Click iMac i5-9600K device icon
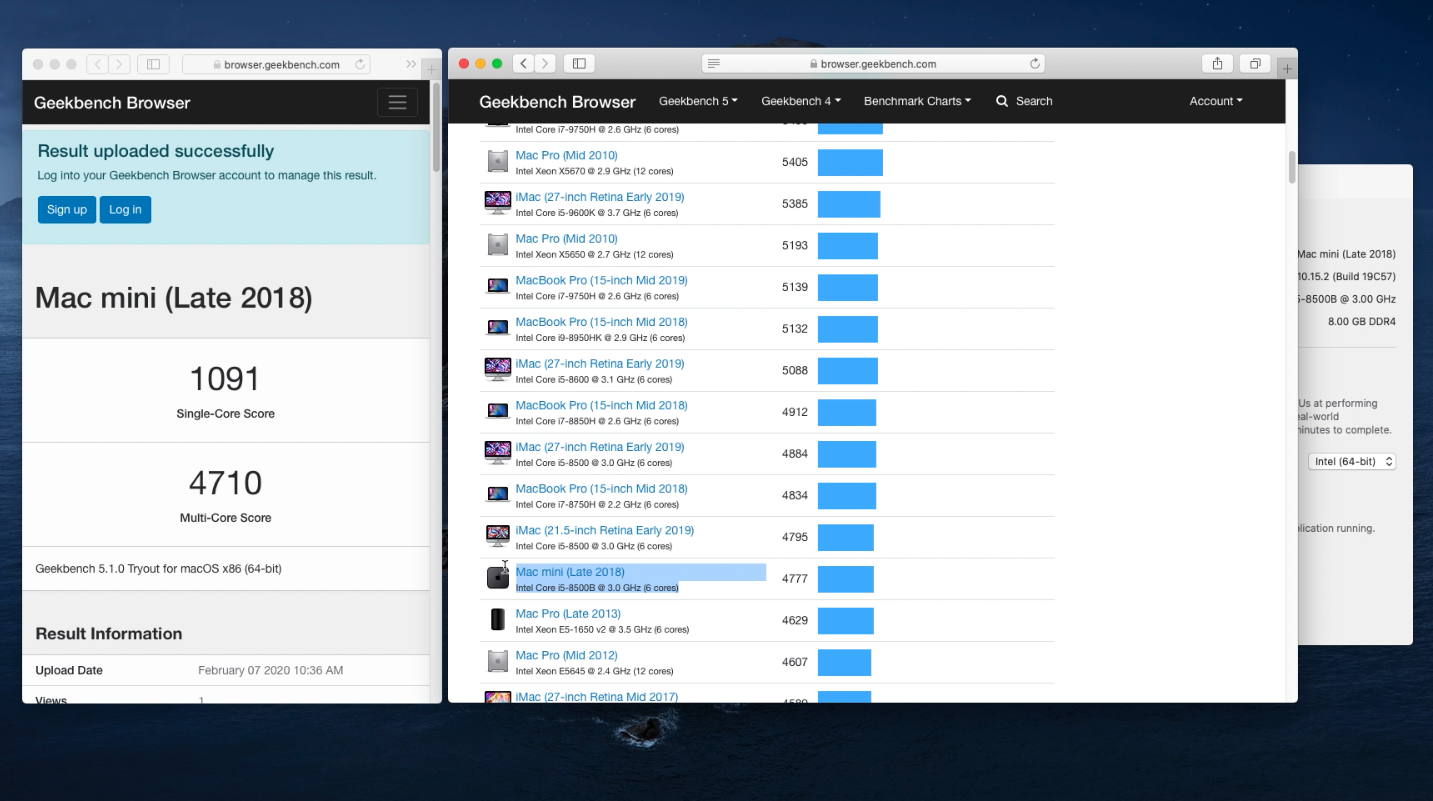This screenshot has height=801, width=1433. tap(497, 202)
